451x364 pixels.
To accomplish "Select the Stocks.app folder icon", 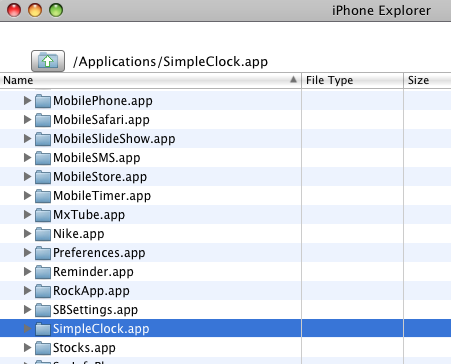I will point(43,348).
